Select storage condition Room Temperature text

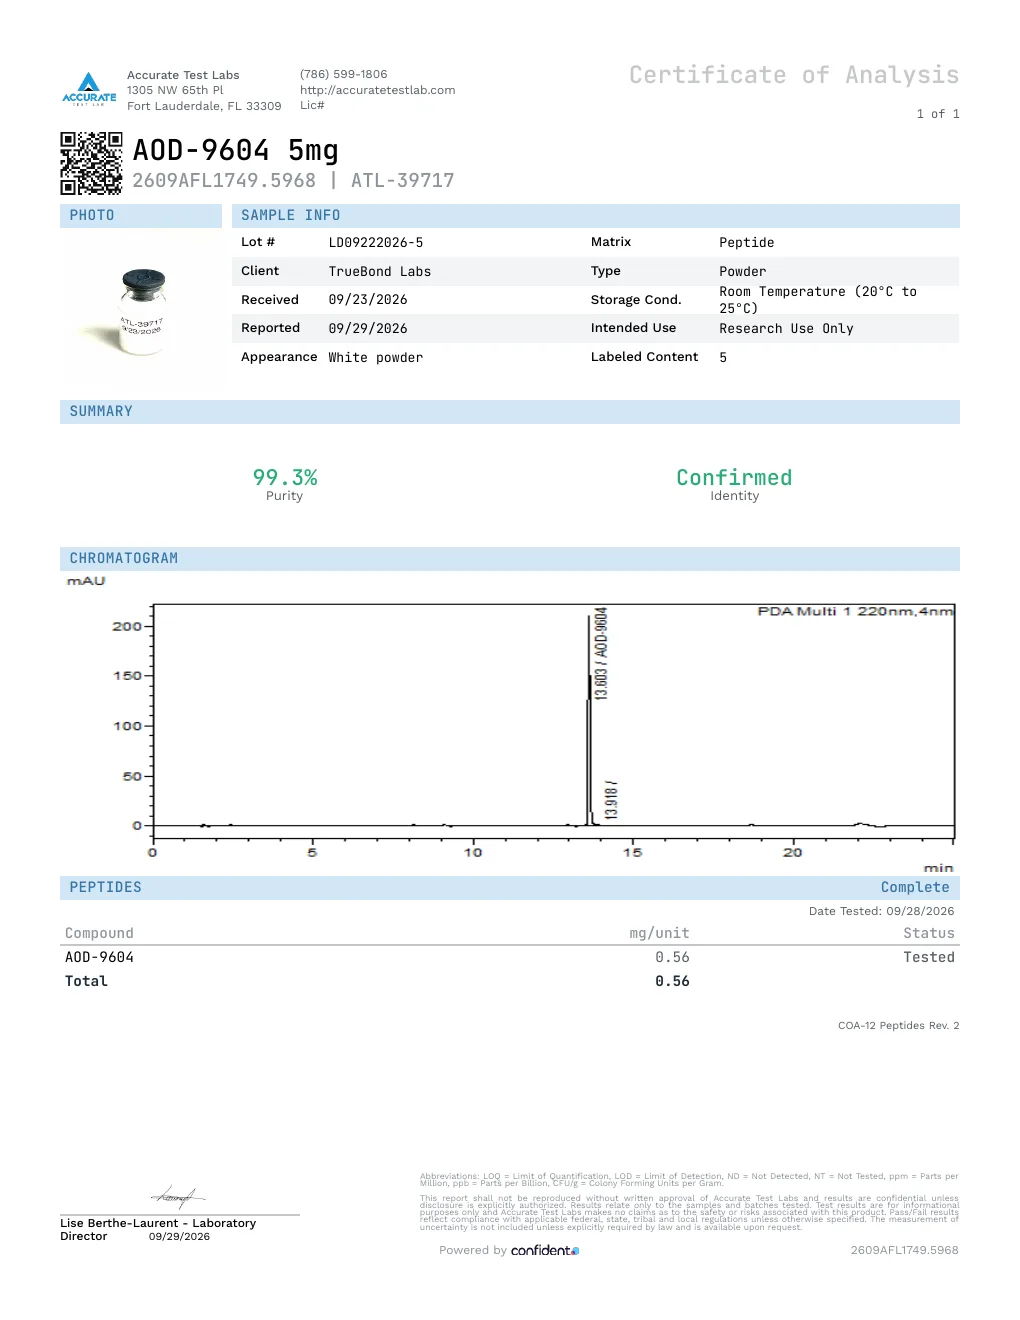818,300
